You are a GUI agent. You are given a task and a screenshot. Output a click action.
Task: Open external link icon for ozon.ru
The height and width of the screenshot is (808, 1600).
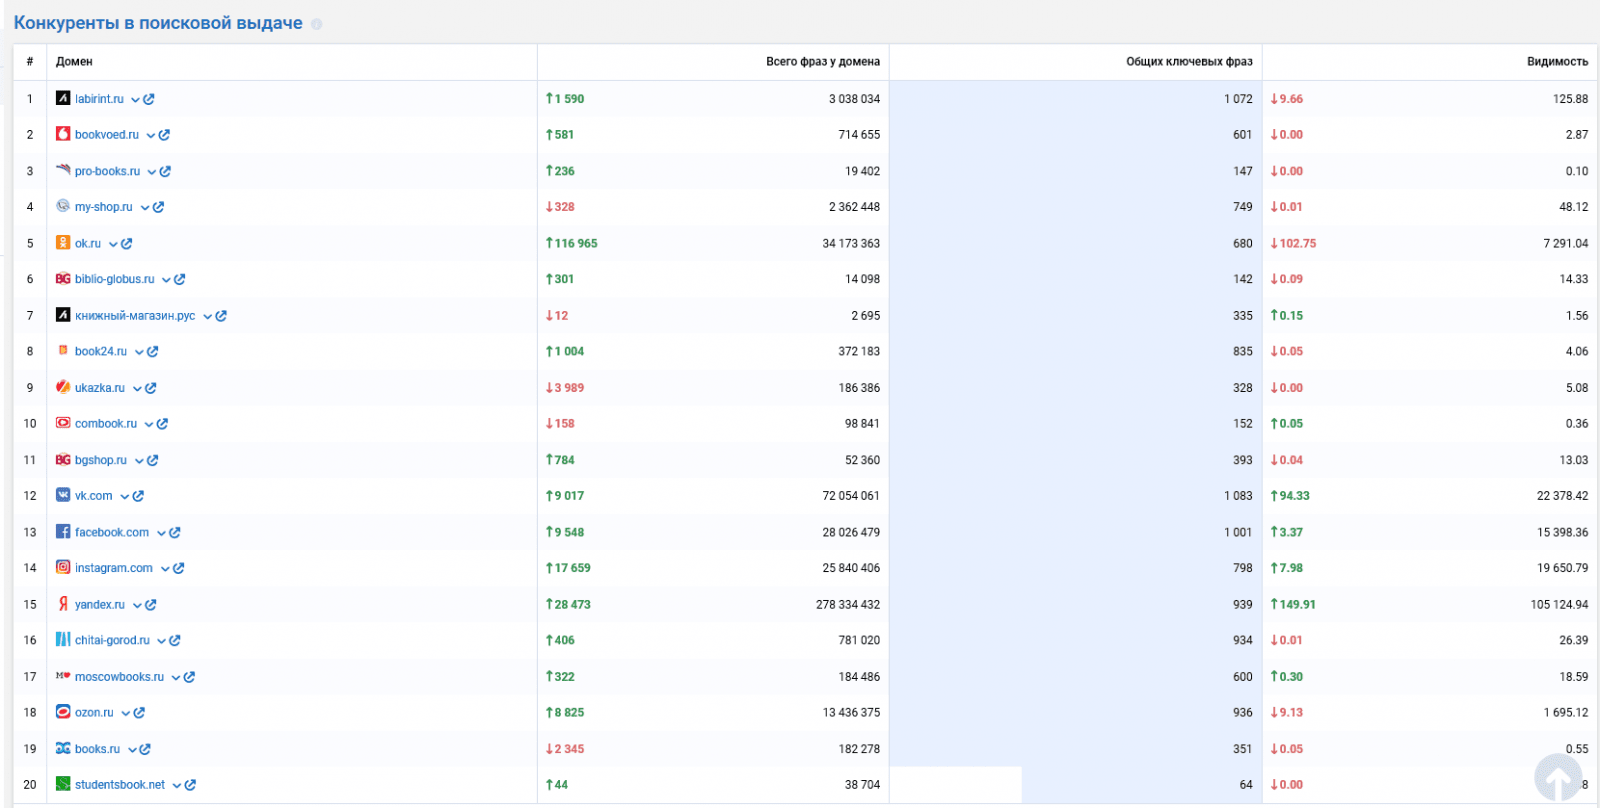coord(139,713)
